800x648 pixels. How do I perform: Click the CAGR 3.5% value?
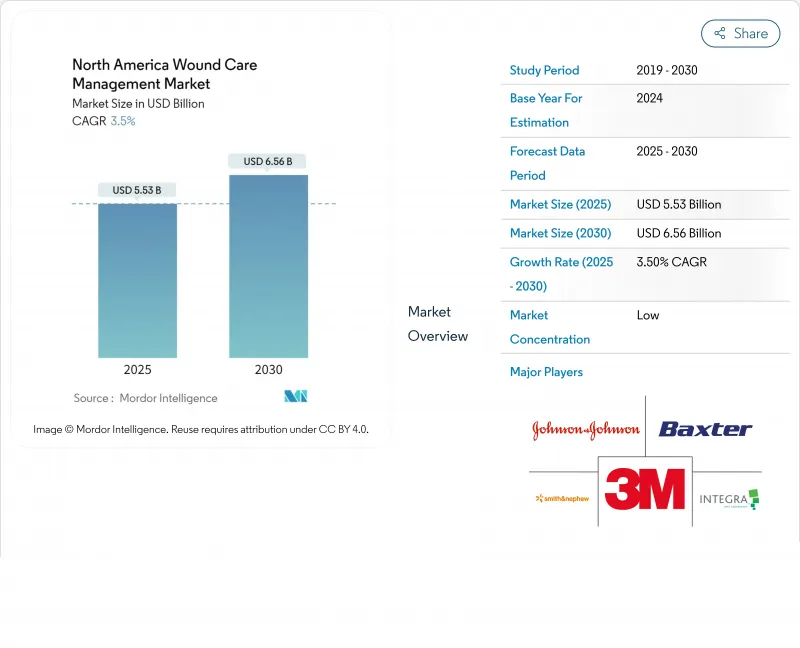pos(122,121)
